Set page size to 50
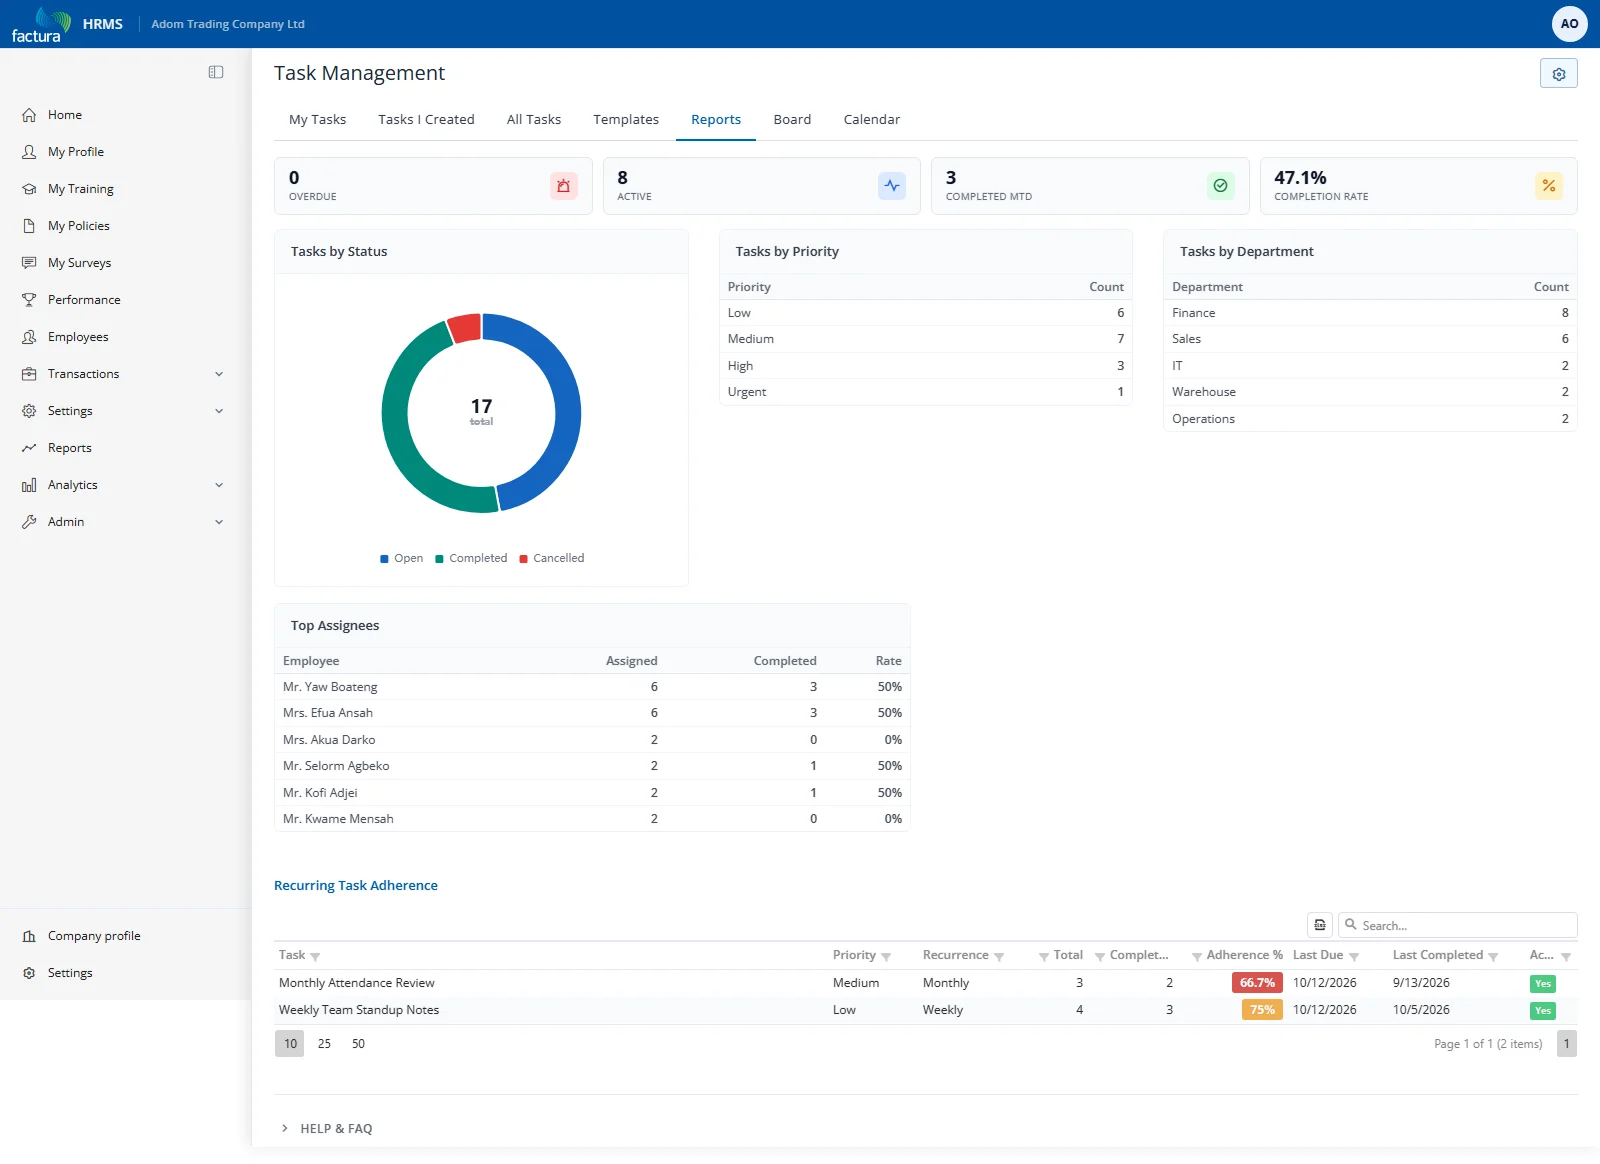This screenshot has height=1164, width=1600. (358, 1044)
